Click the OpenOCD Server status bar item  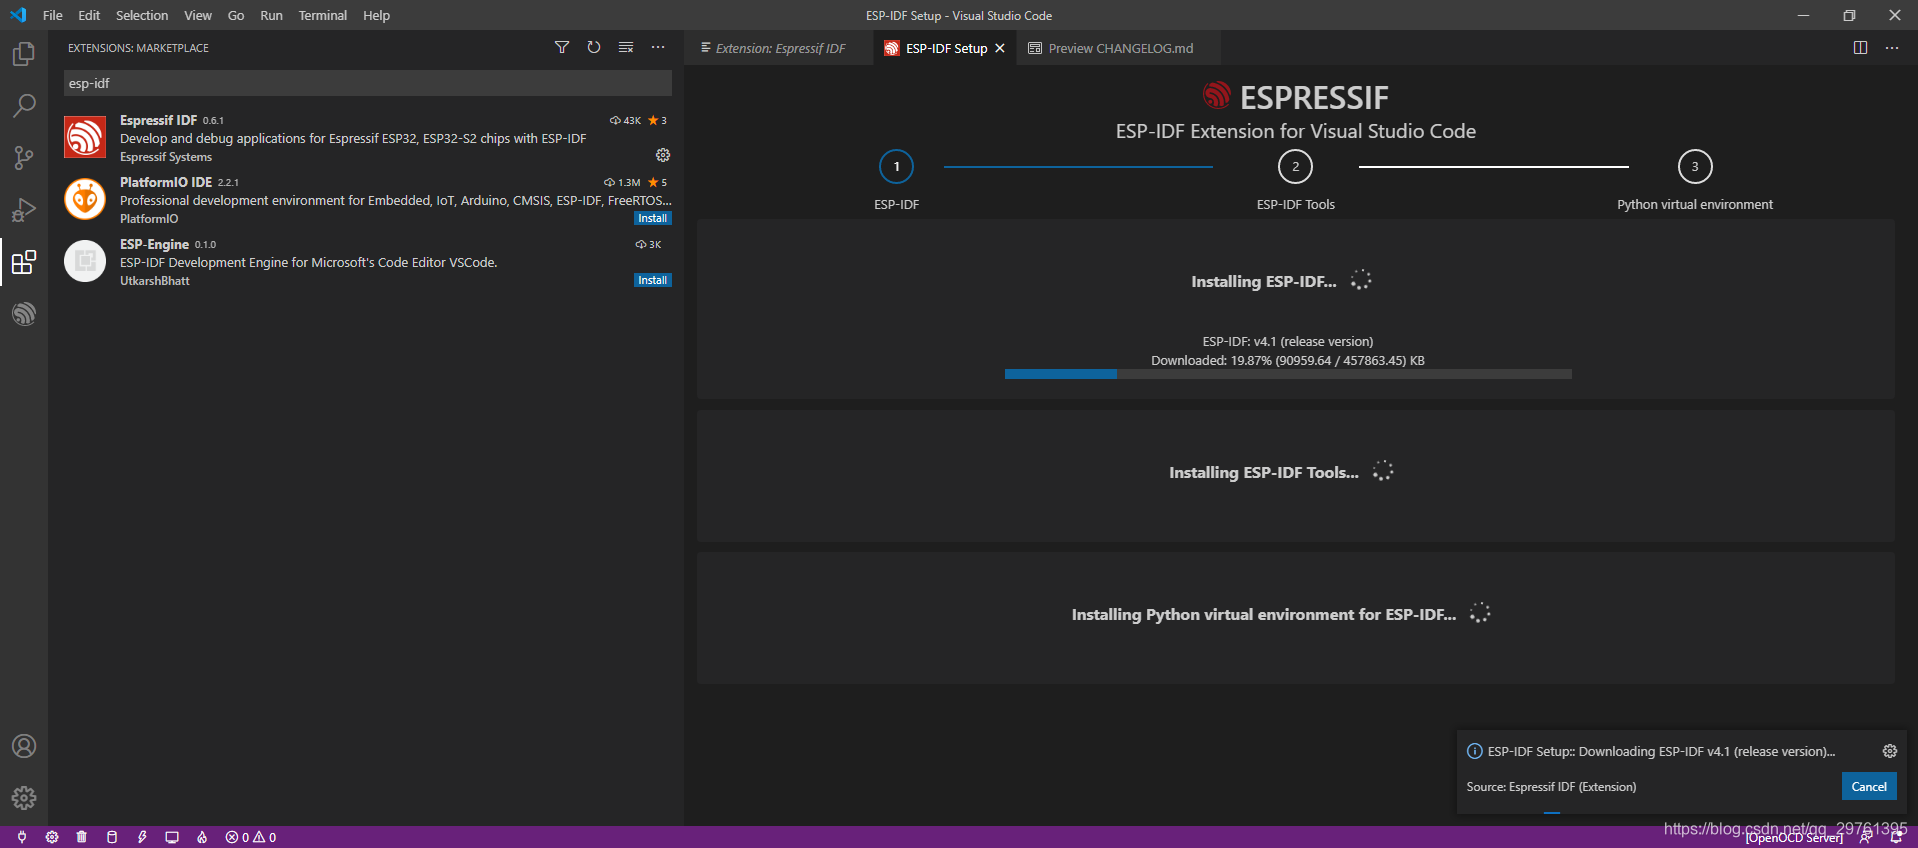point(1795,838)
